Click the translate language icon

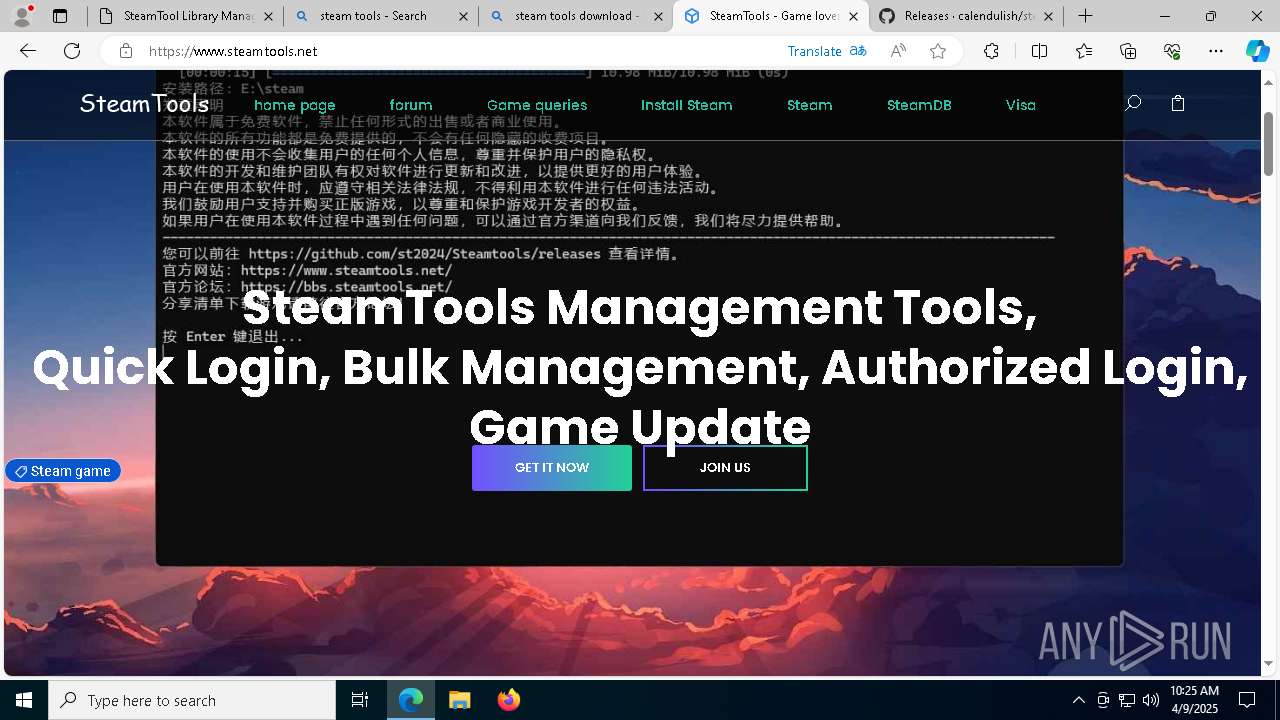(858, 51)
